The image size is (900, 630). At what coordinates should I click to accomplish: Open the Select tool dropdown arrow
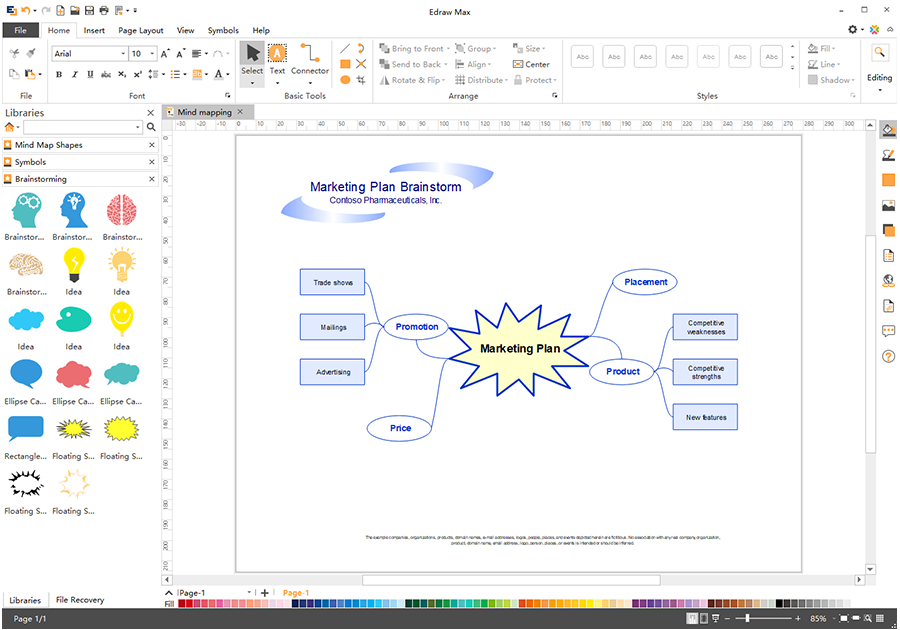click(252, 83)
